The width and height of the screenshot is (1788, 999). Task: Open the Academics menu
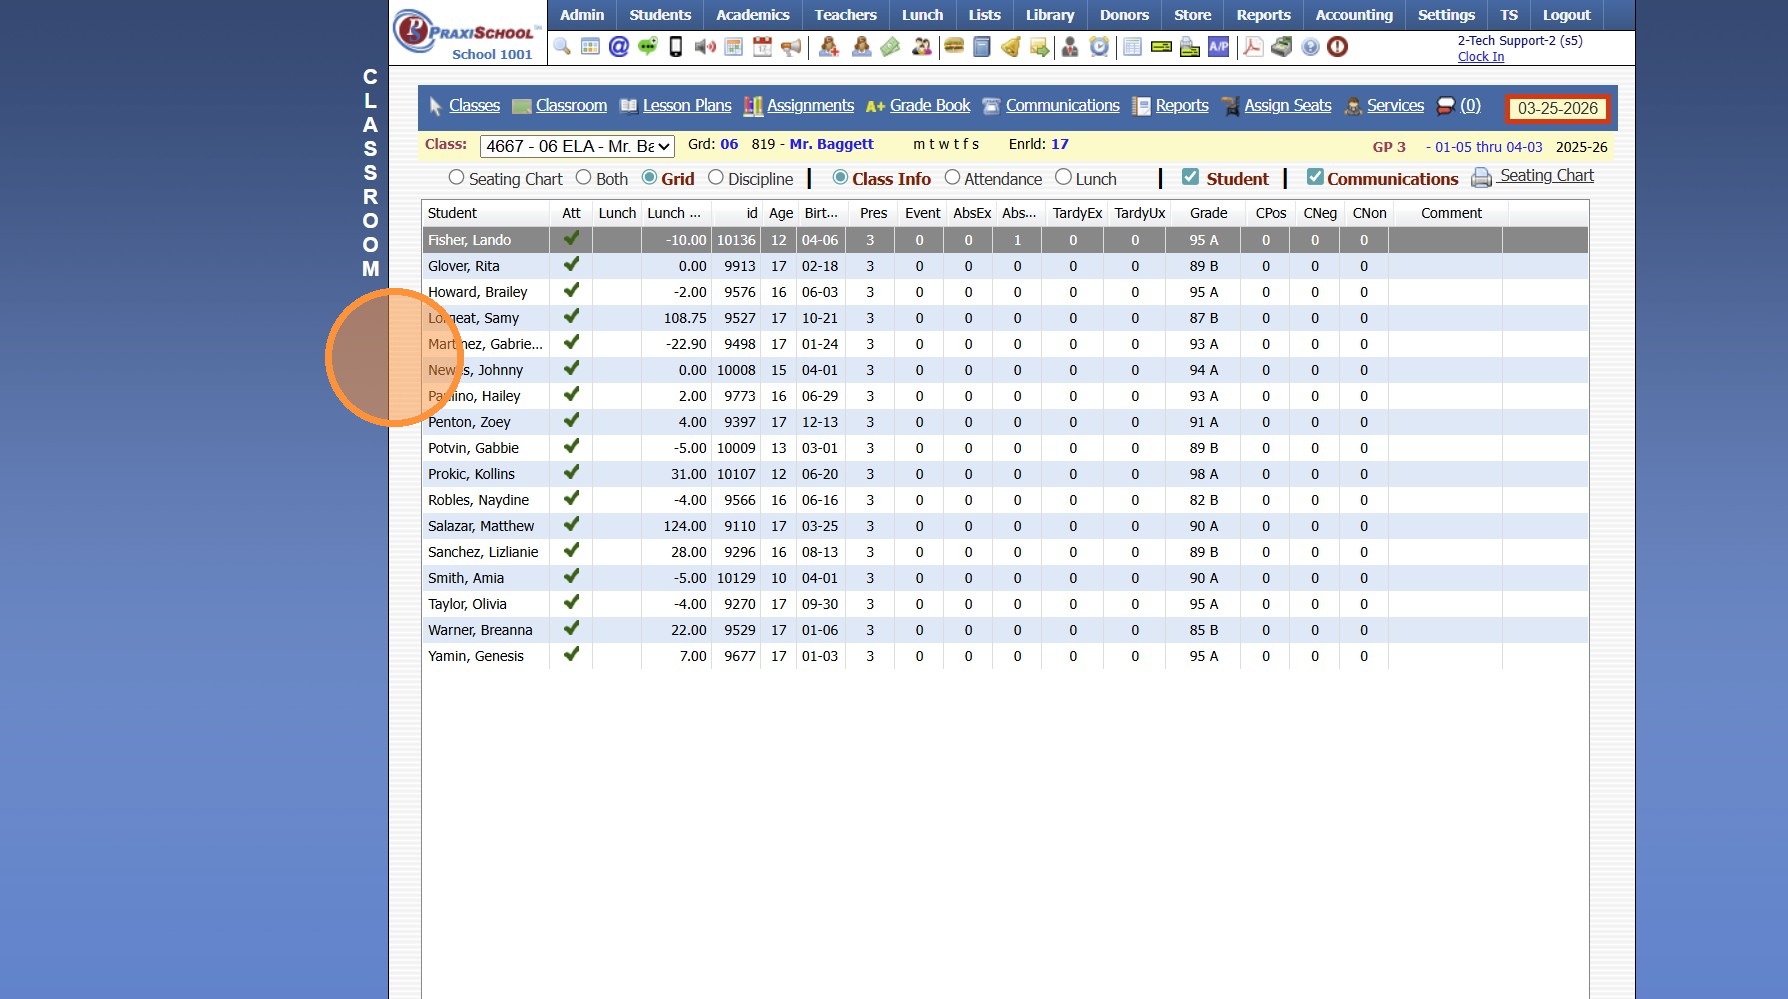[x=752, y=15]
